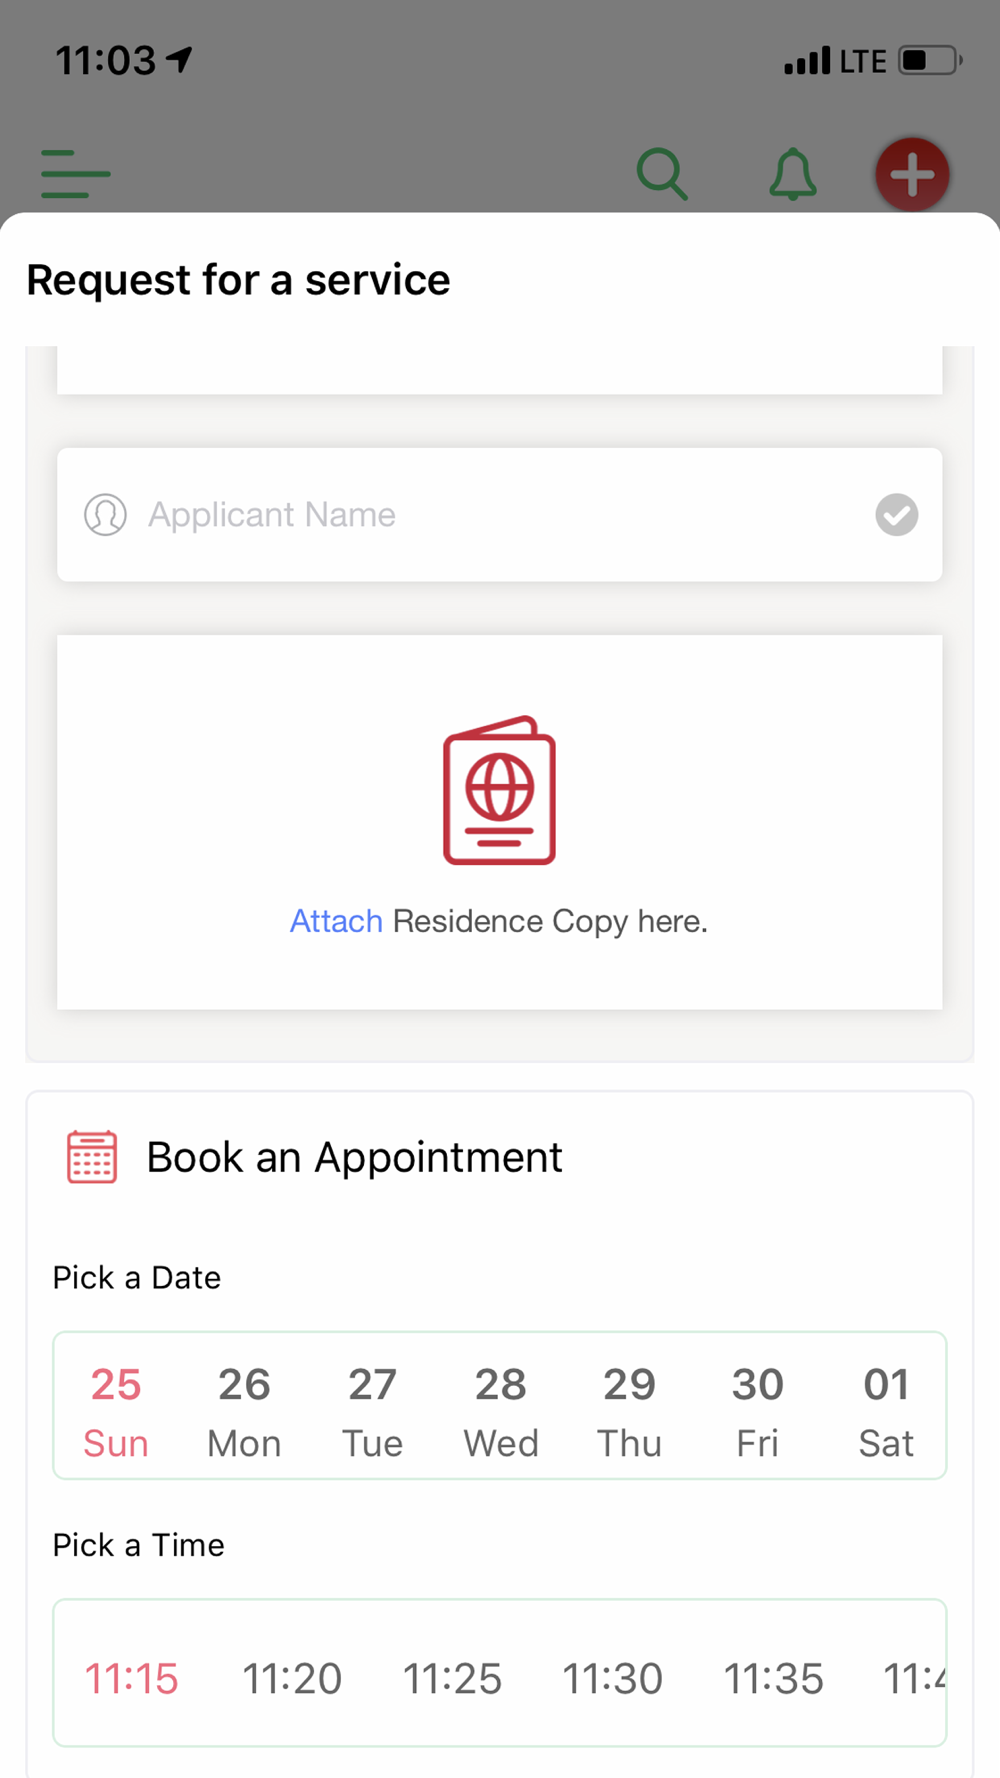The image size is (1000, 1778).
Task: Open the hamburger menu icon
Action: click(x=75, y=174)
